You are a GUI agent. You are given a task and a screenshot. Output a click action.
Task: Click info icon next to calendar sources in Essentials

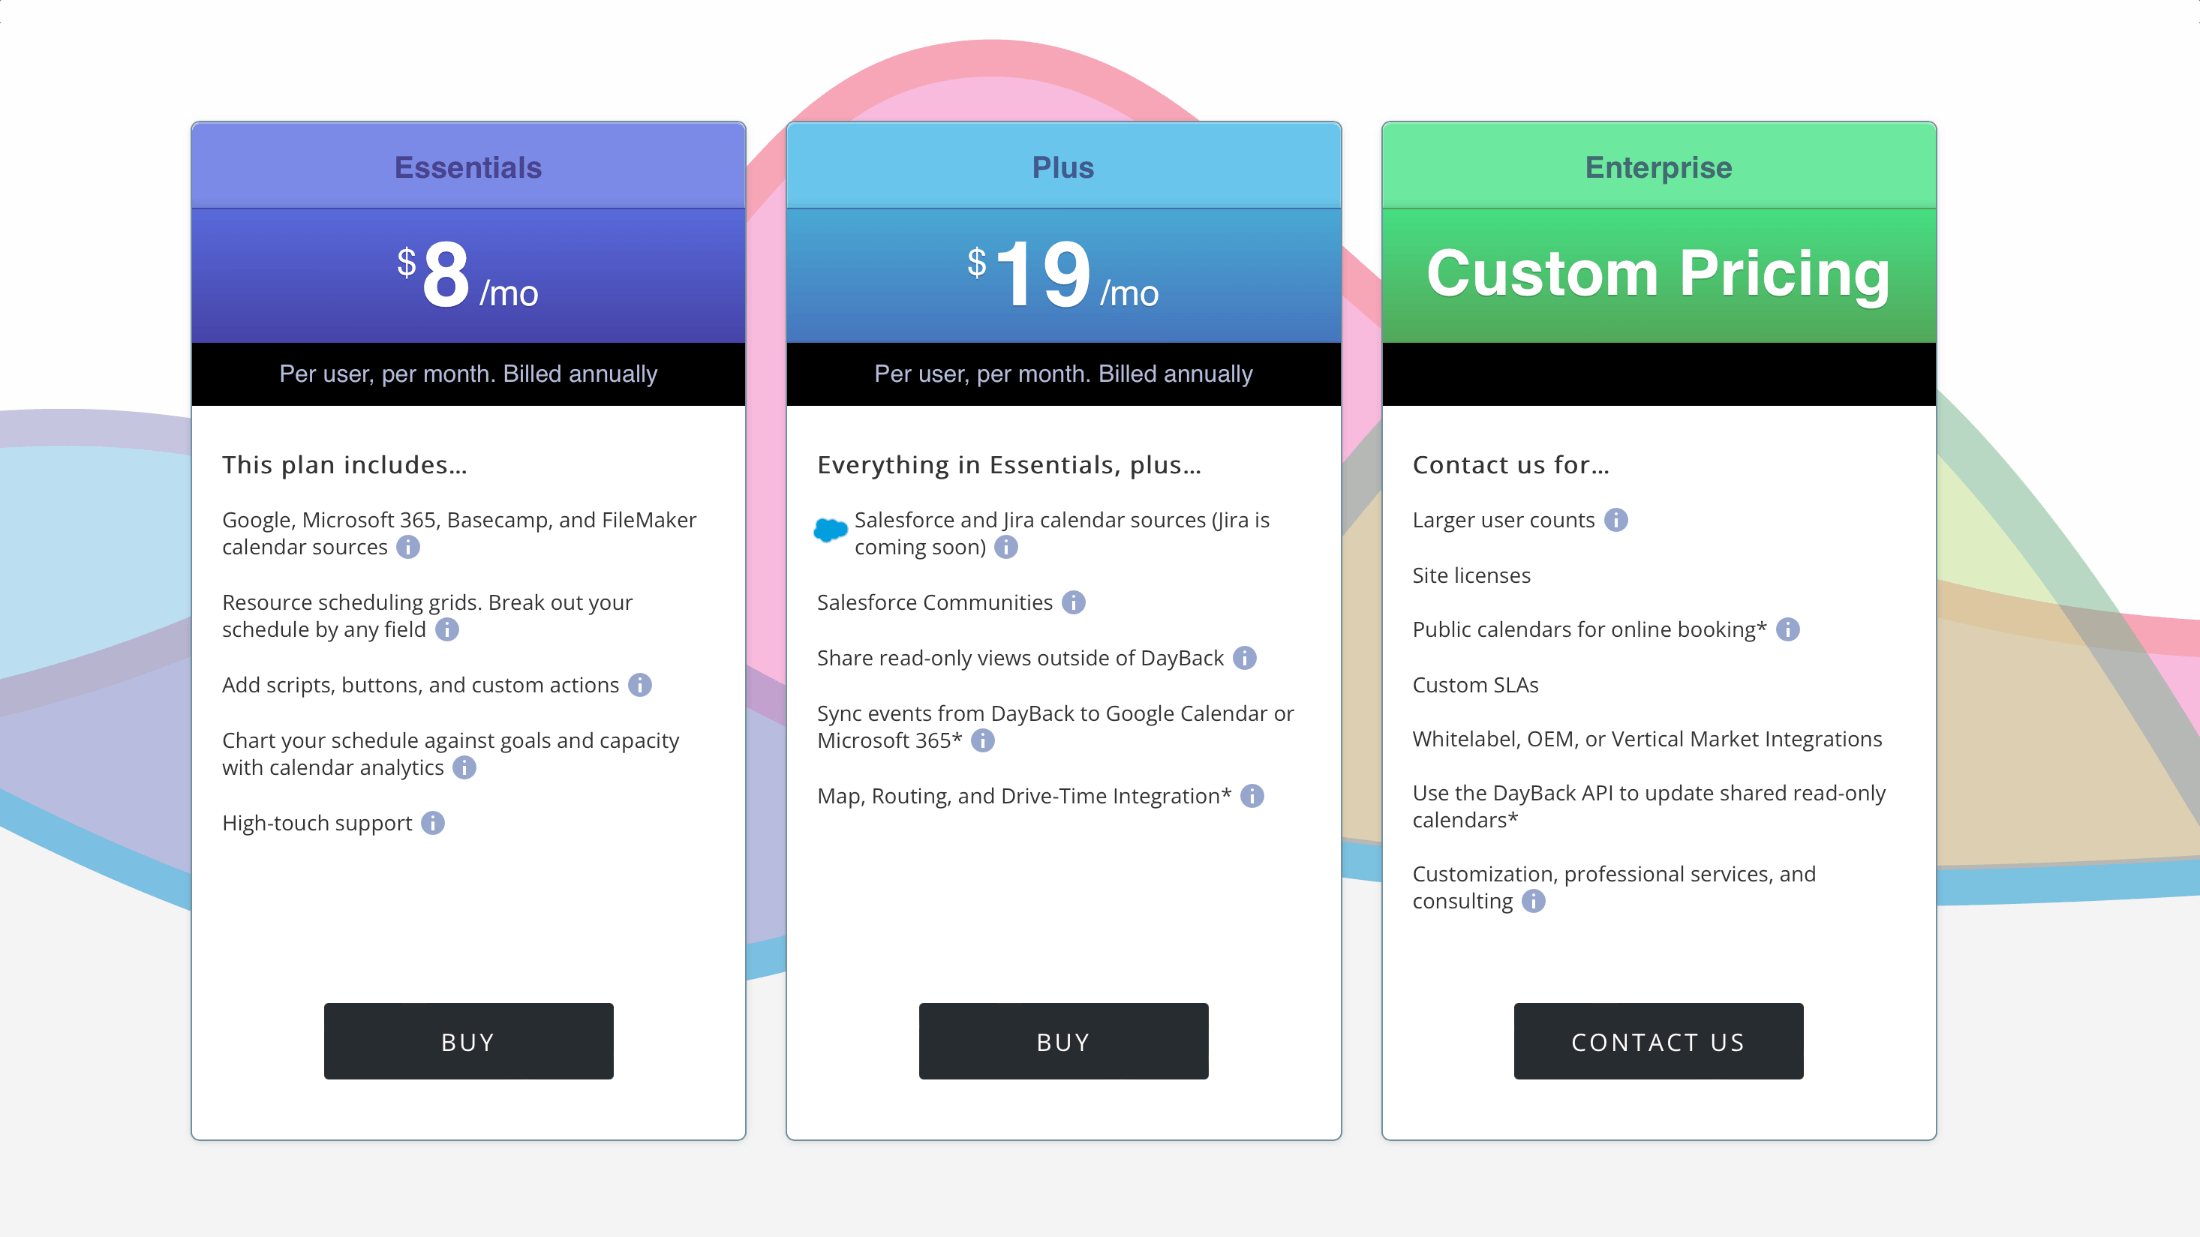(408, 547)
